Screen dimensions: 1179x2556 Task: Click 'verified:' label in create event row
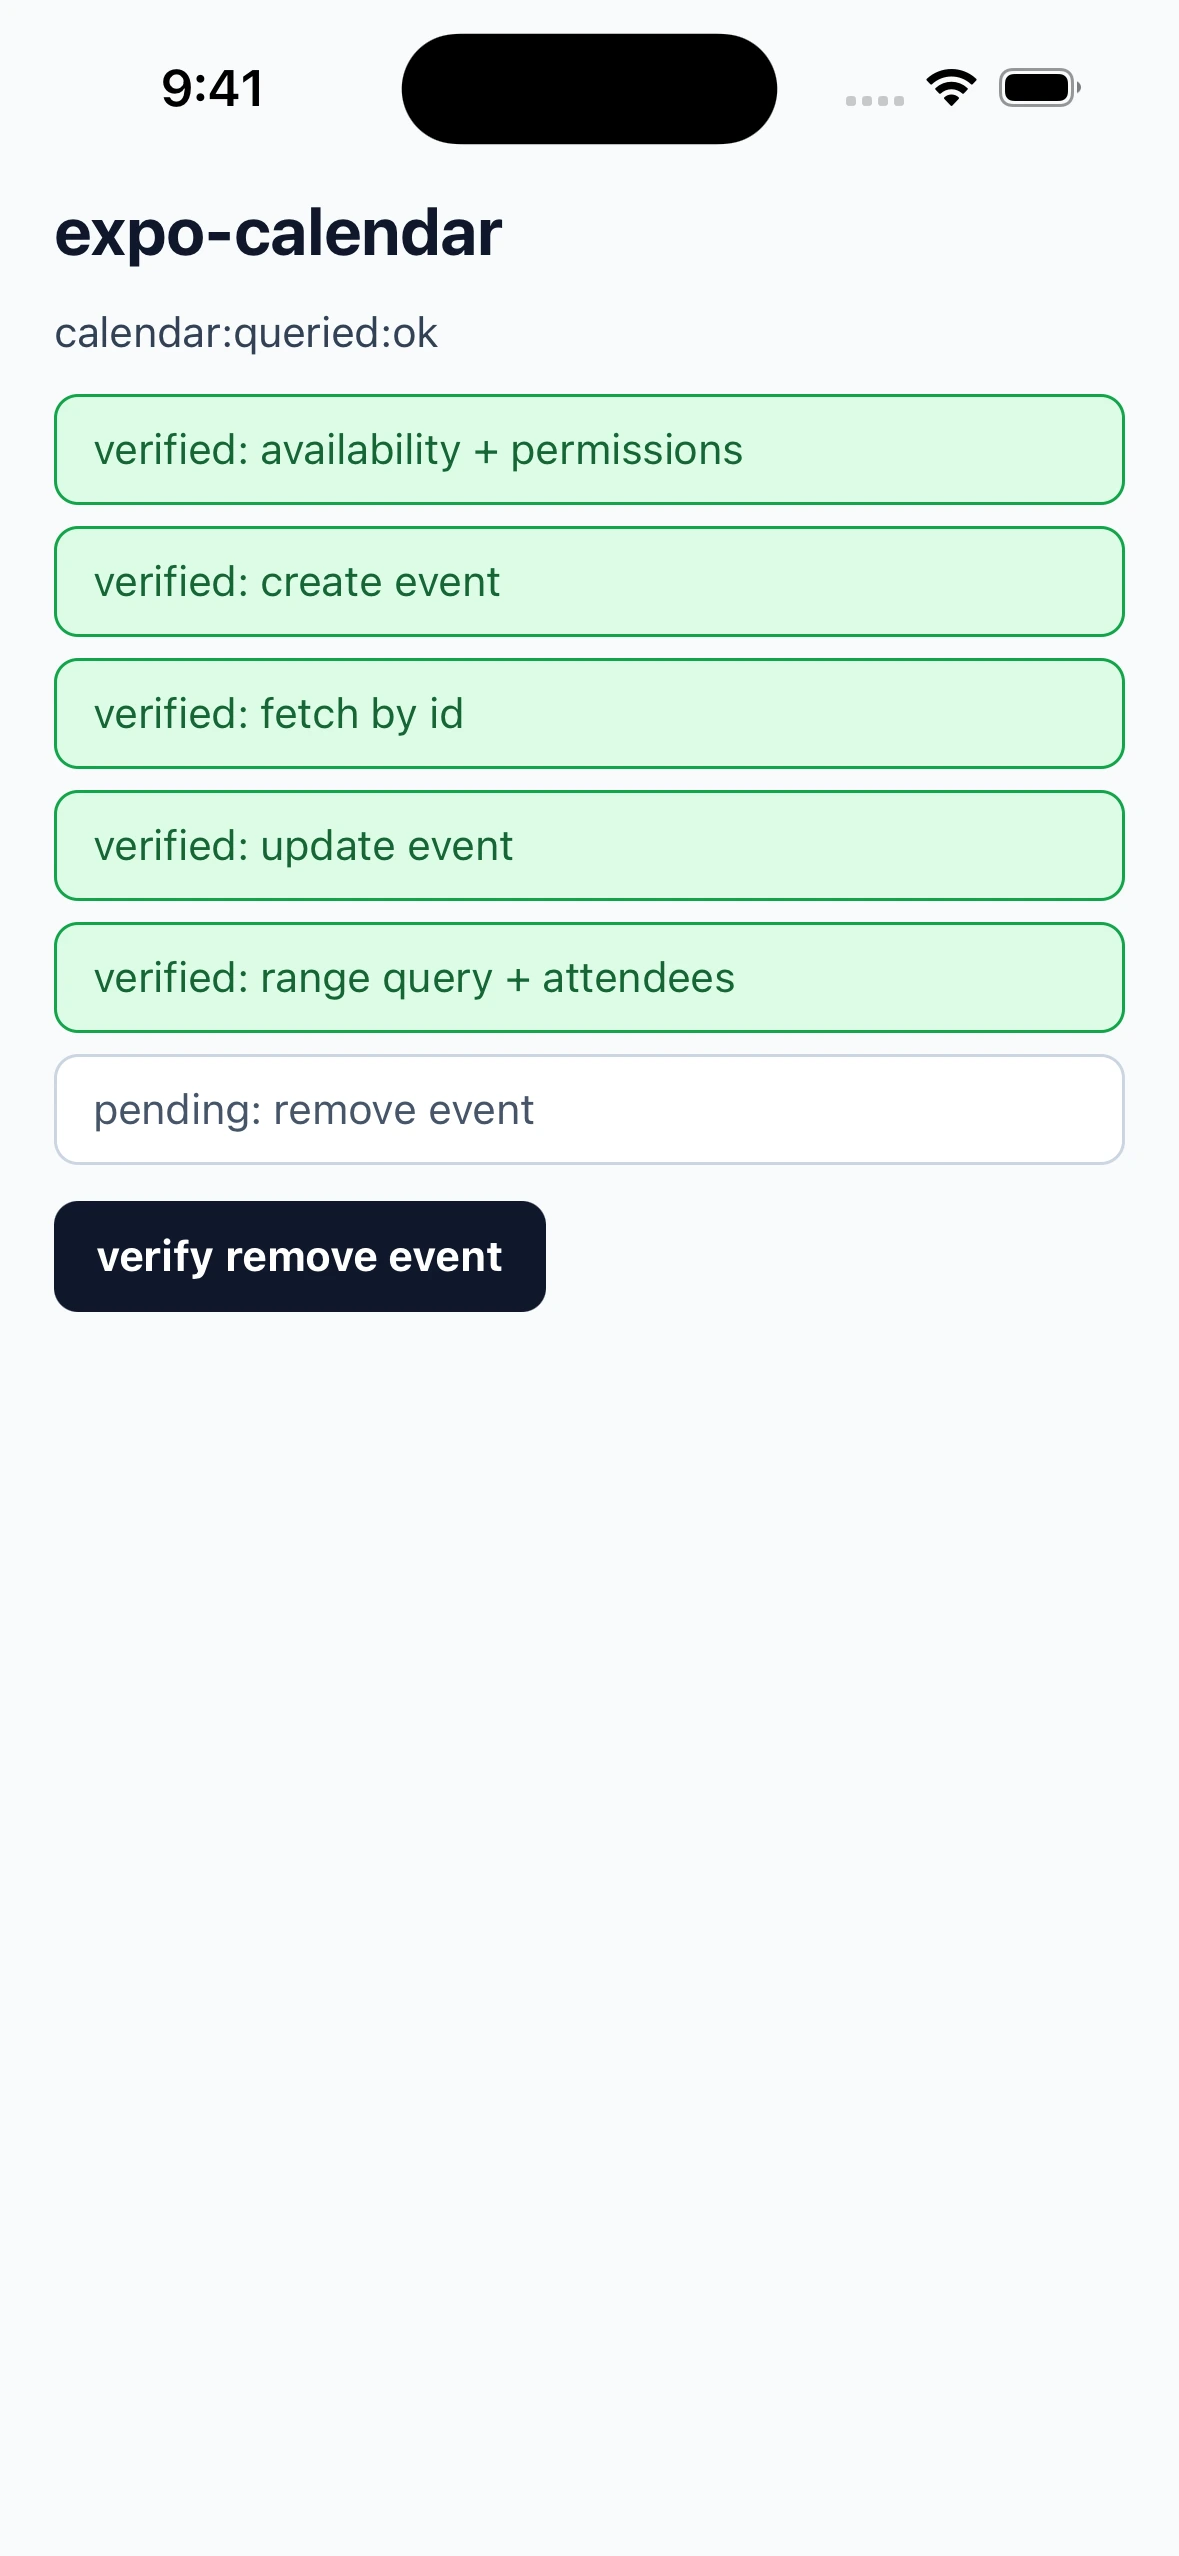(171, 582)
